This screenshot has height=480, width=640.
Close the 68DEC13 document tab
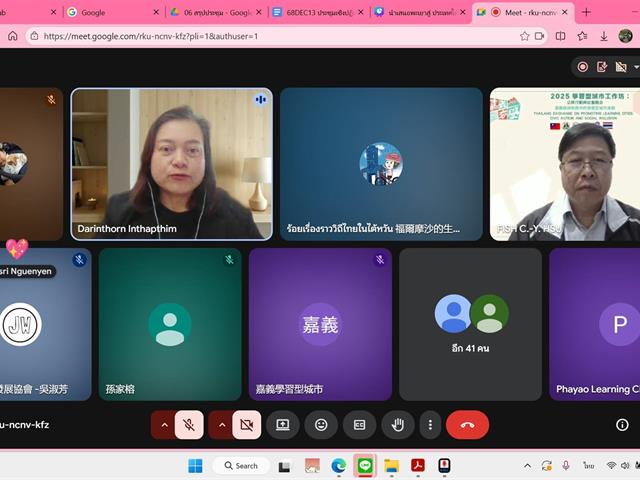coord(361,12)
